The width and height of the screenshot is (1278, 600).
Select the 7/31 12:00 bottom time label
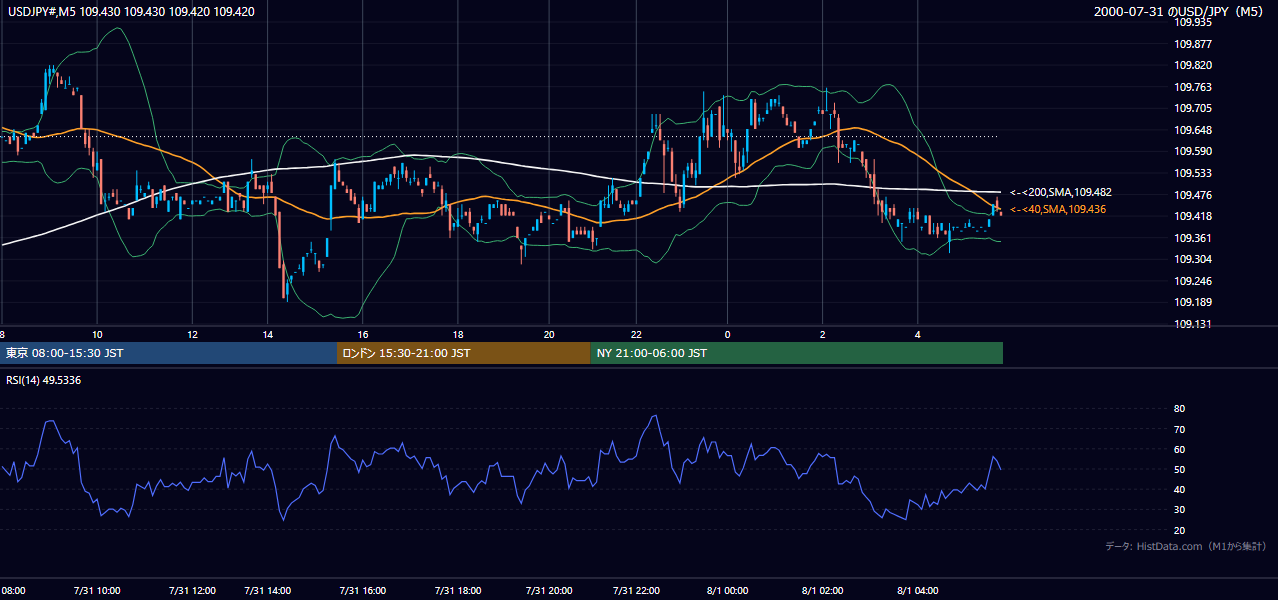[x=192, y=591]
